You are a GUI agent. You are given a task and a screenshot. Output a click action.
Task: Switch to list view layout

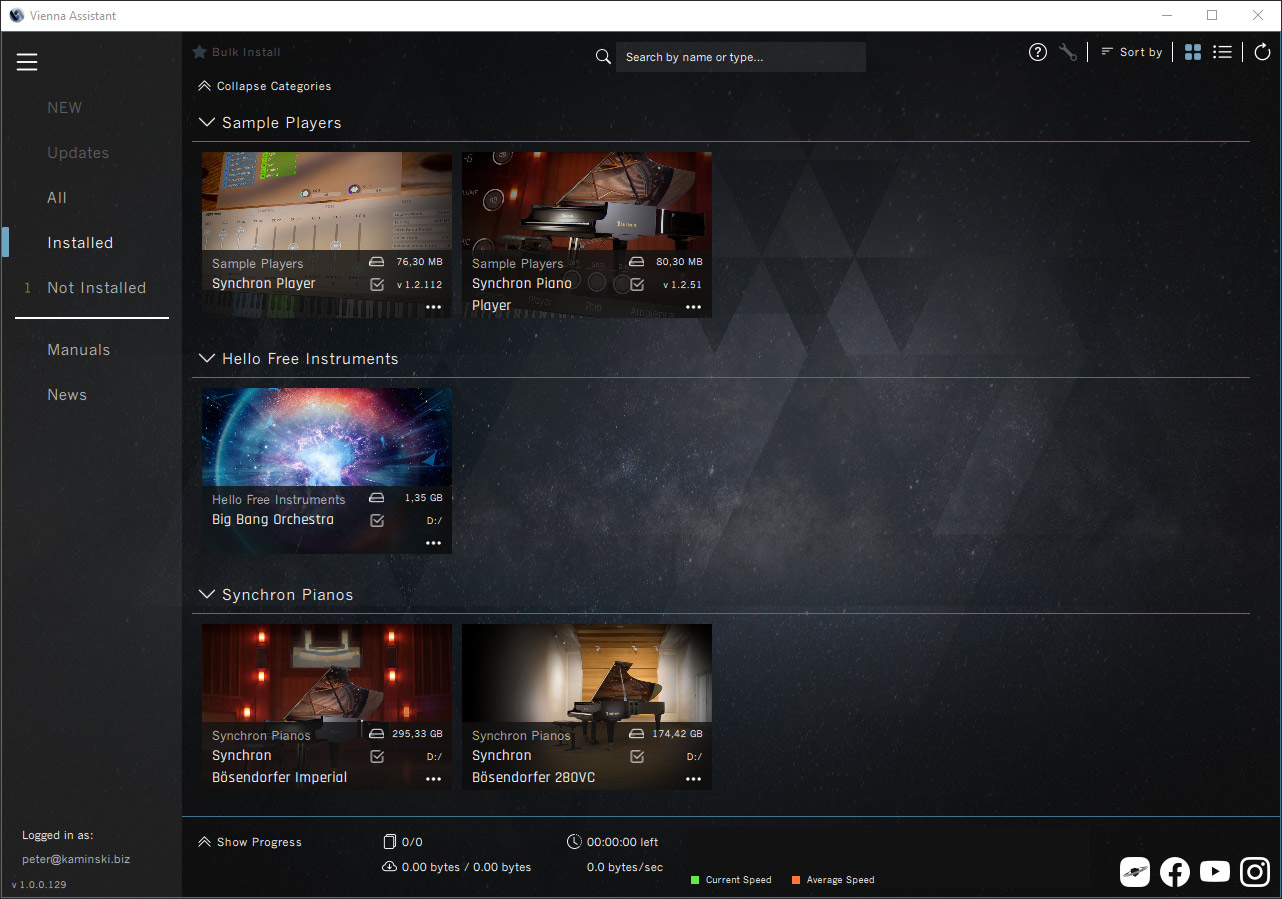tap(1222, 52)
